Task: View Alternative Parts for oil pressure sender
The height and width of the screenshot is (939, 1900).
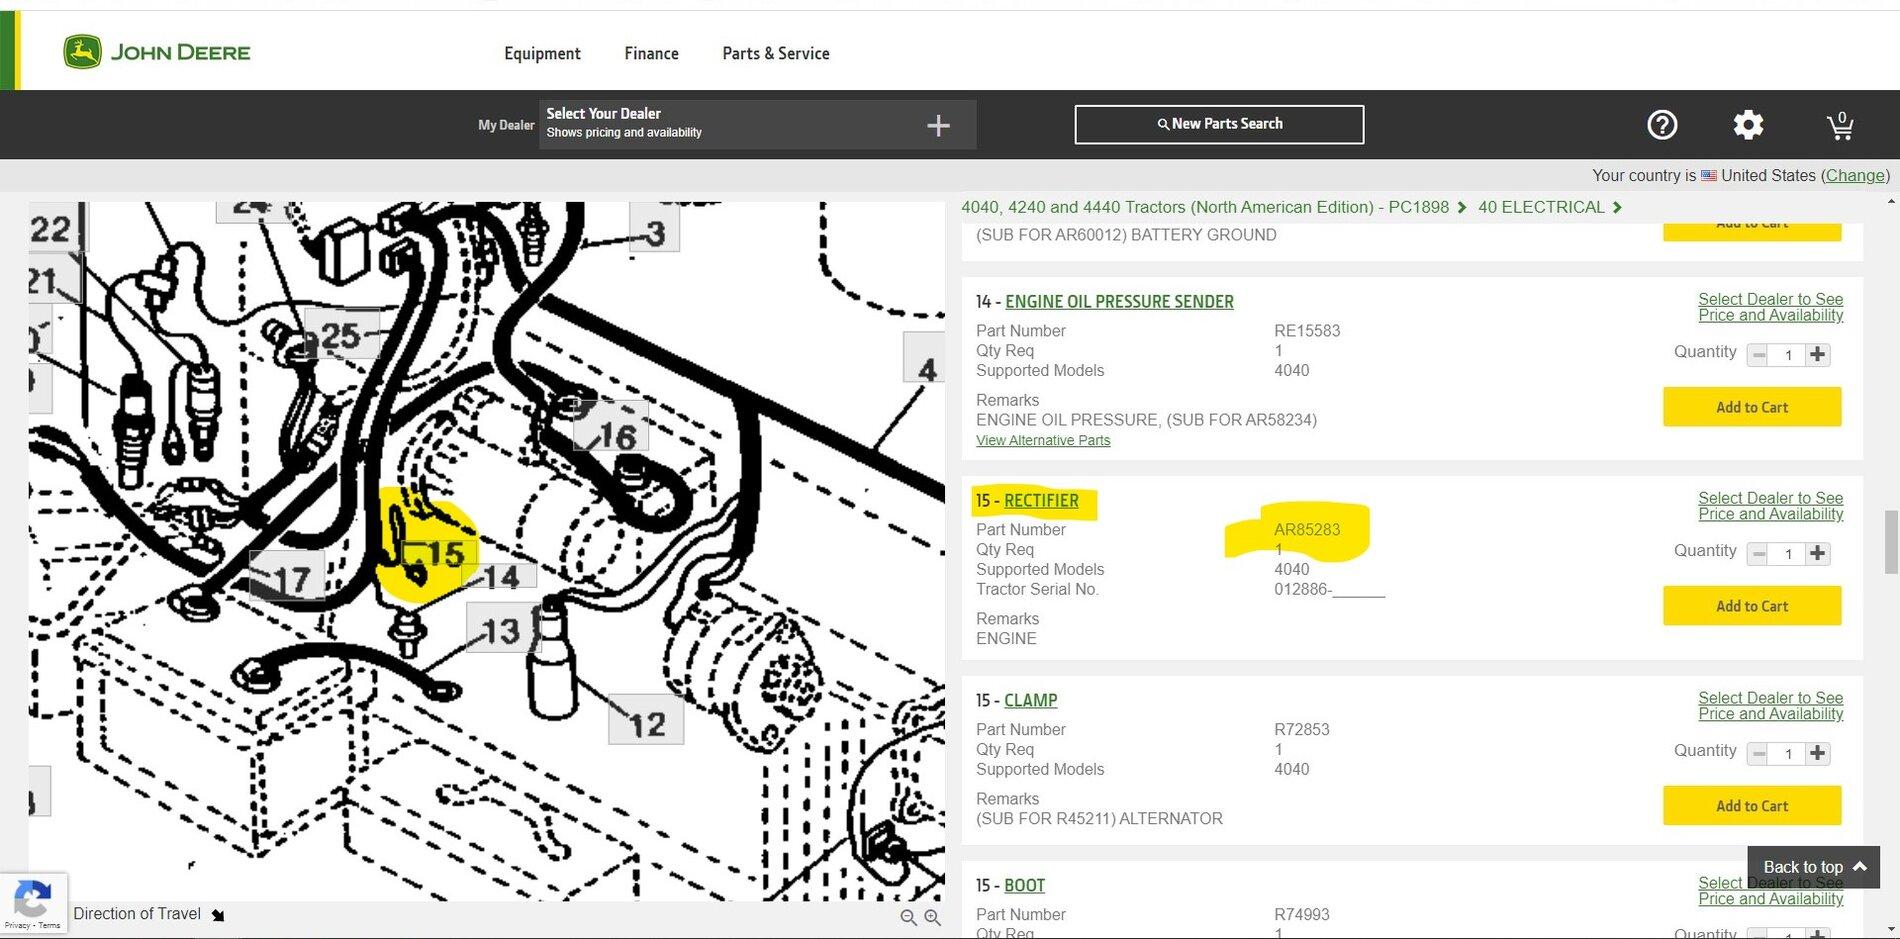Action: (x=1043, y=440)
